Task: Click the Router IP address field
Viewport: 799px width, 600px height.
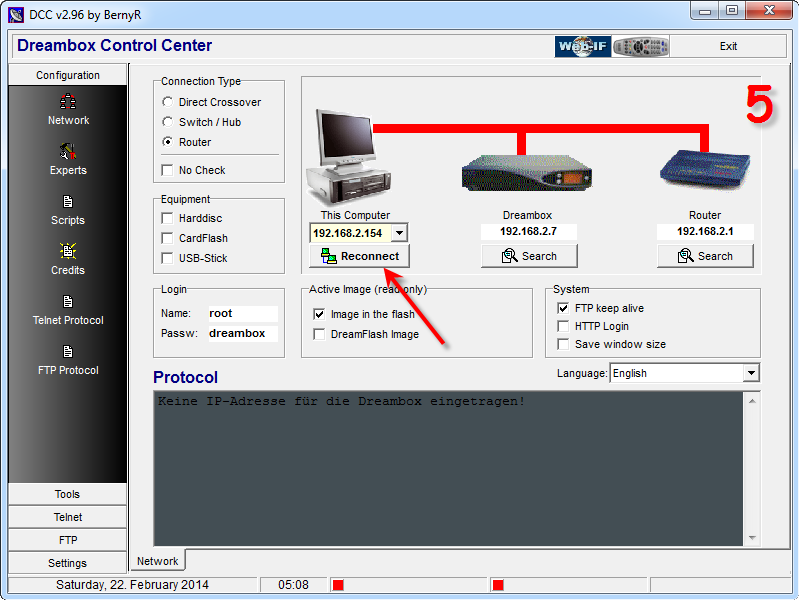Action: coord(705,231)
